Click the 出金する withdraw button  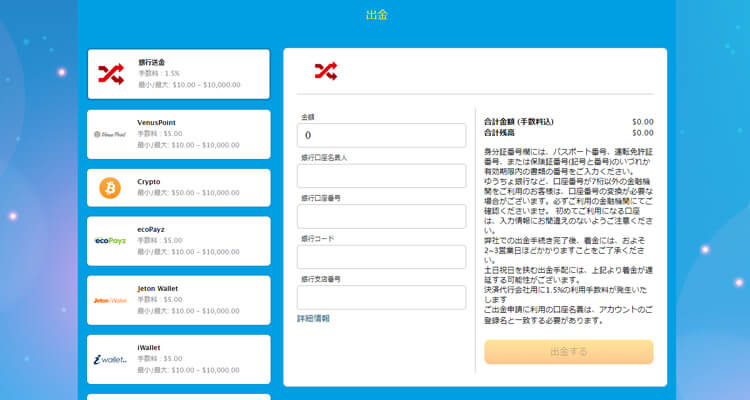(x=569, y=352)
